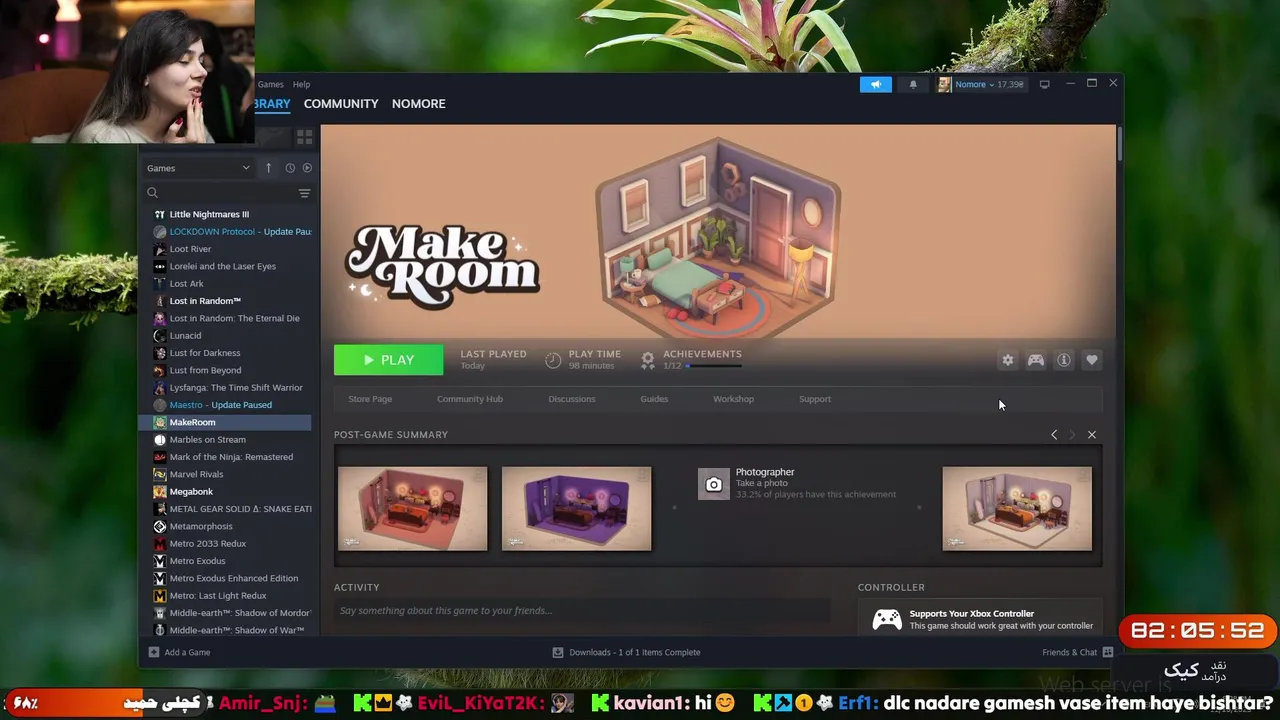Viewport: 1280px width, 720px height.
Task: Select Maestro Update Paused entry
Action: coord(220,405)
